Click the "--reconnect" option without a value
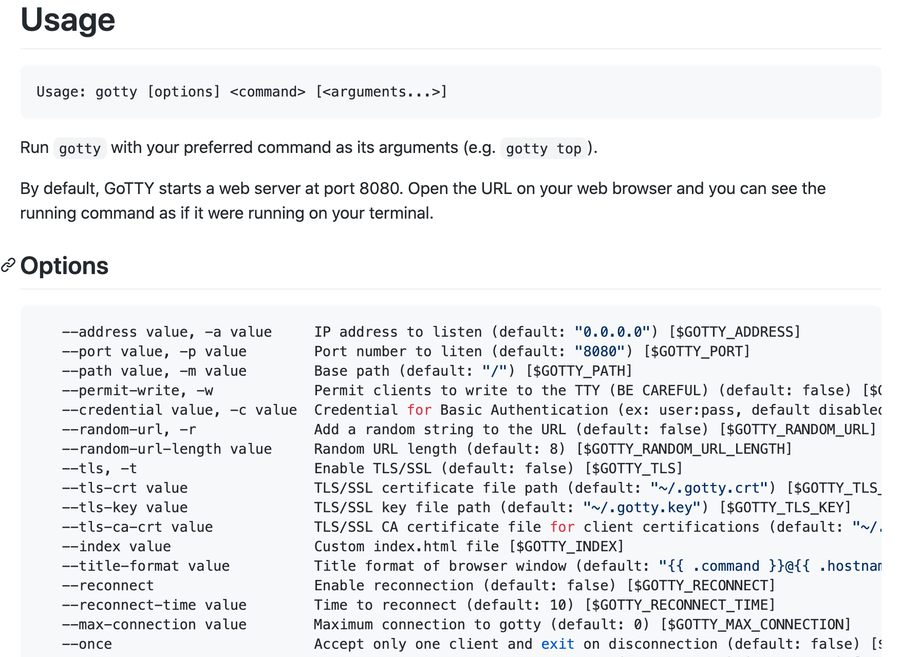This screenshot has width=900, height=657. 108,585
